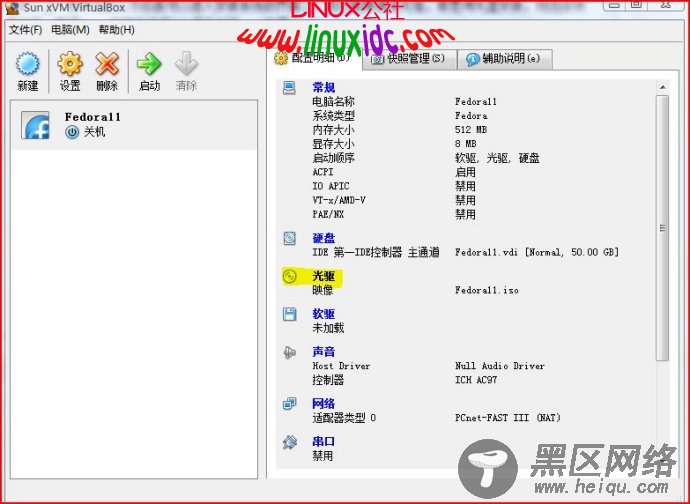The height and width of the screenshot is (504, 690).
Task: Click the PAE/NX label
Action: [x=328, y=214]
